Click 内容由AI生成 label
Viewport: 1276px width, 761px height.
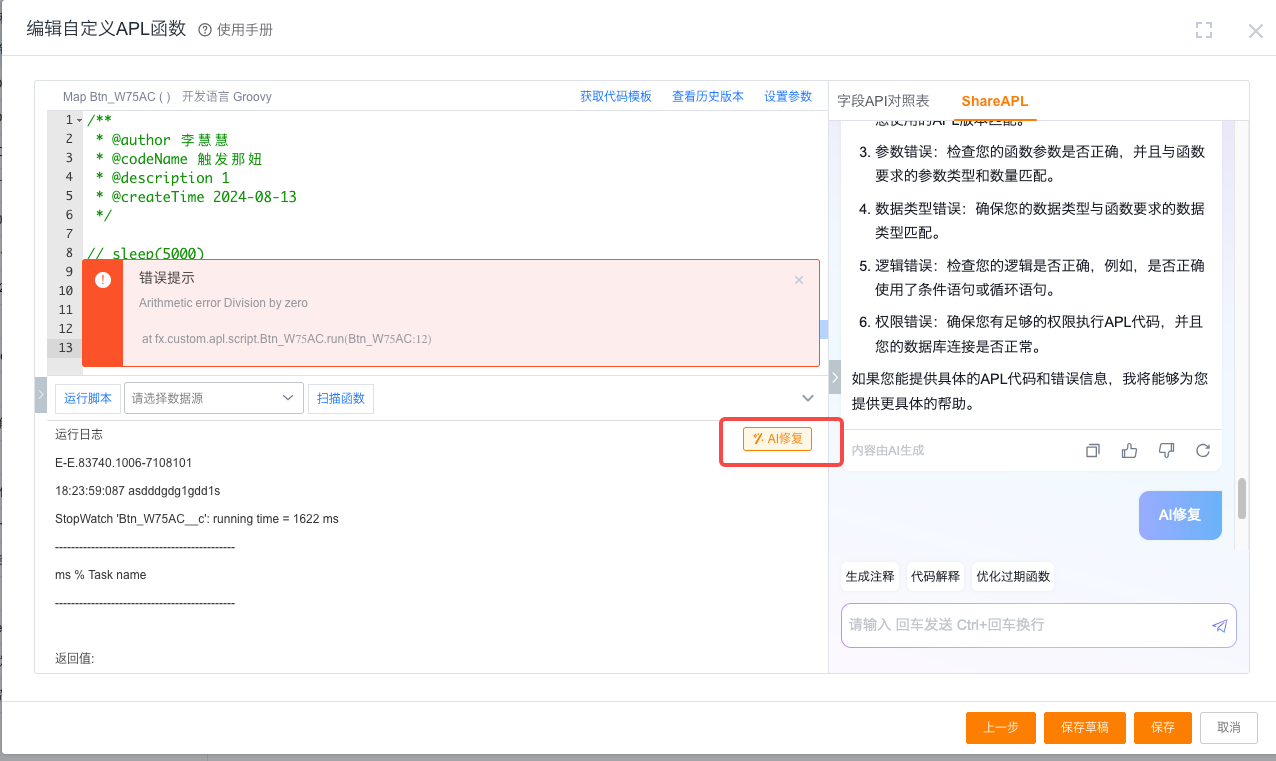888,451
